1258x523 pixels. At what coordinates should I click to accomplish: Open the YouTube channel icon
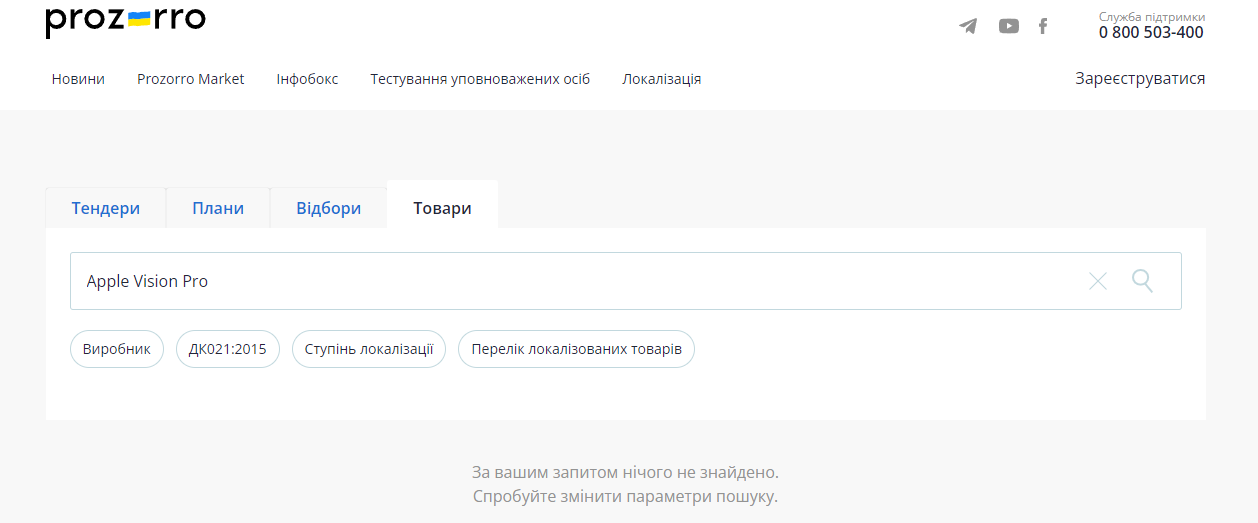1009,26
